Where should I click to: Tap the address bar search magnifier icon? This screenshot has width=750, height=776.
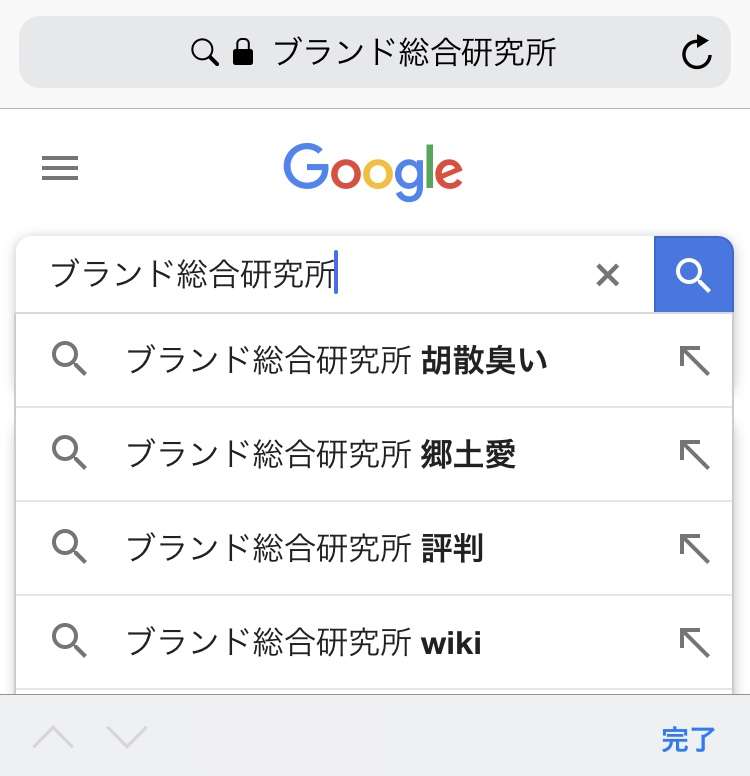(x=205, y=53)
